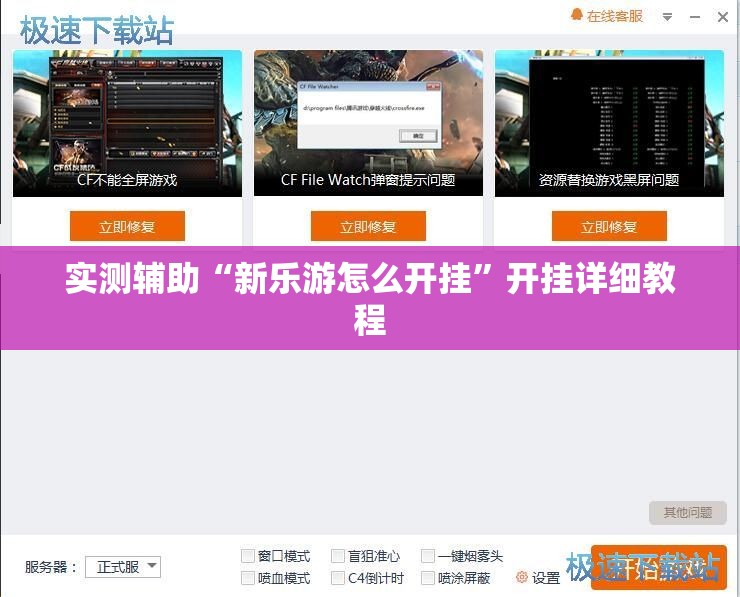Open the 资源替换游戏黑屏问题 thumbnail
Viewport: 740px width, 597px height.
tap(609, 124)
